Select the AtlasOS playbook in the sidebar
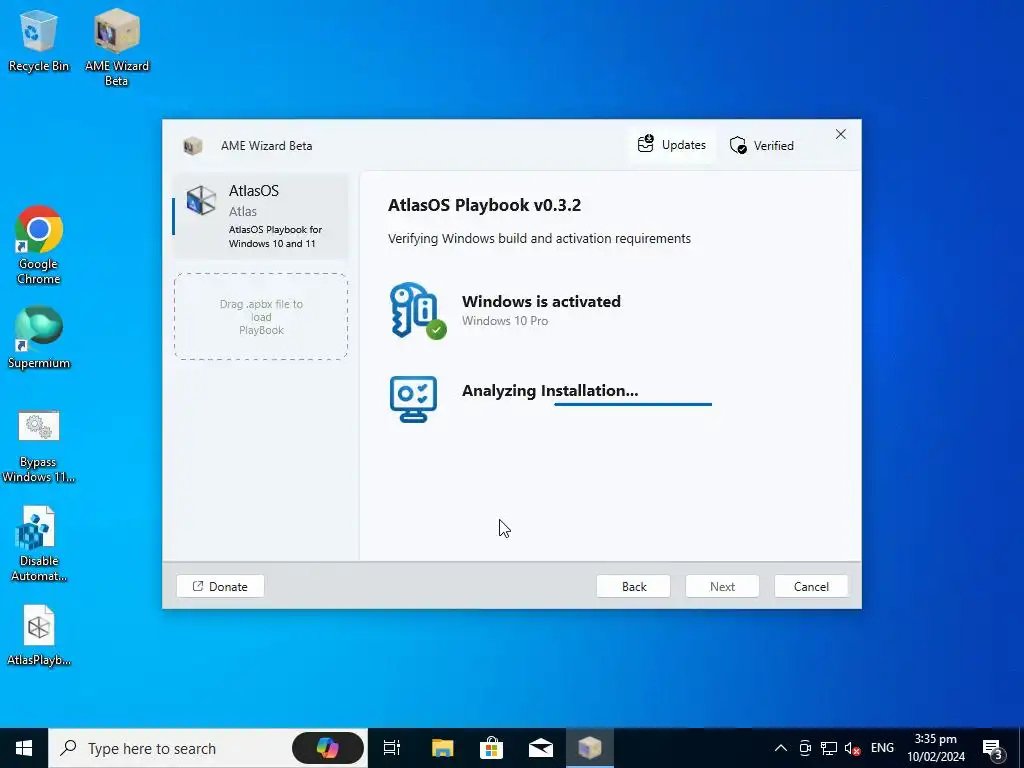 [x=261, y=216]
